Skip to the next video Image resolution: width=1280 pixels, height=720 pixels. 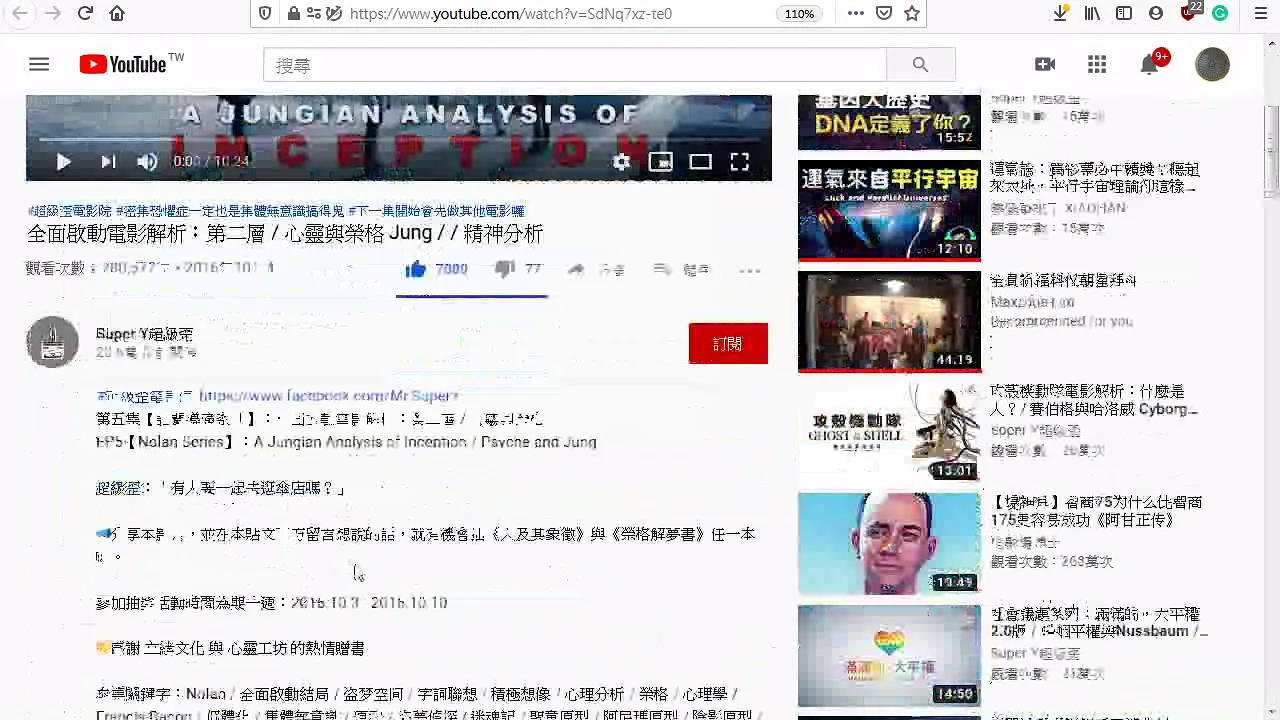coord(108,162)
